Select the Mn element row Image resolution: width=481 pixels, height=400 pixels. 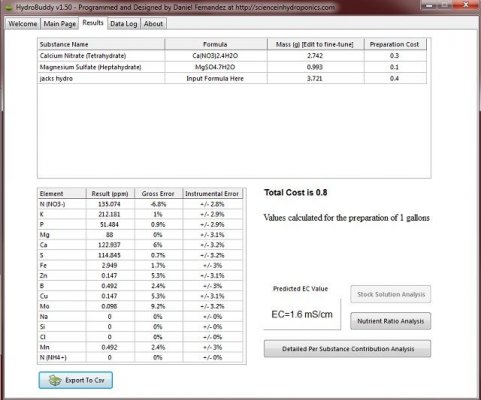(x=140, y=347)
